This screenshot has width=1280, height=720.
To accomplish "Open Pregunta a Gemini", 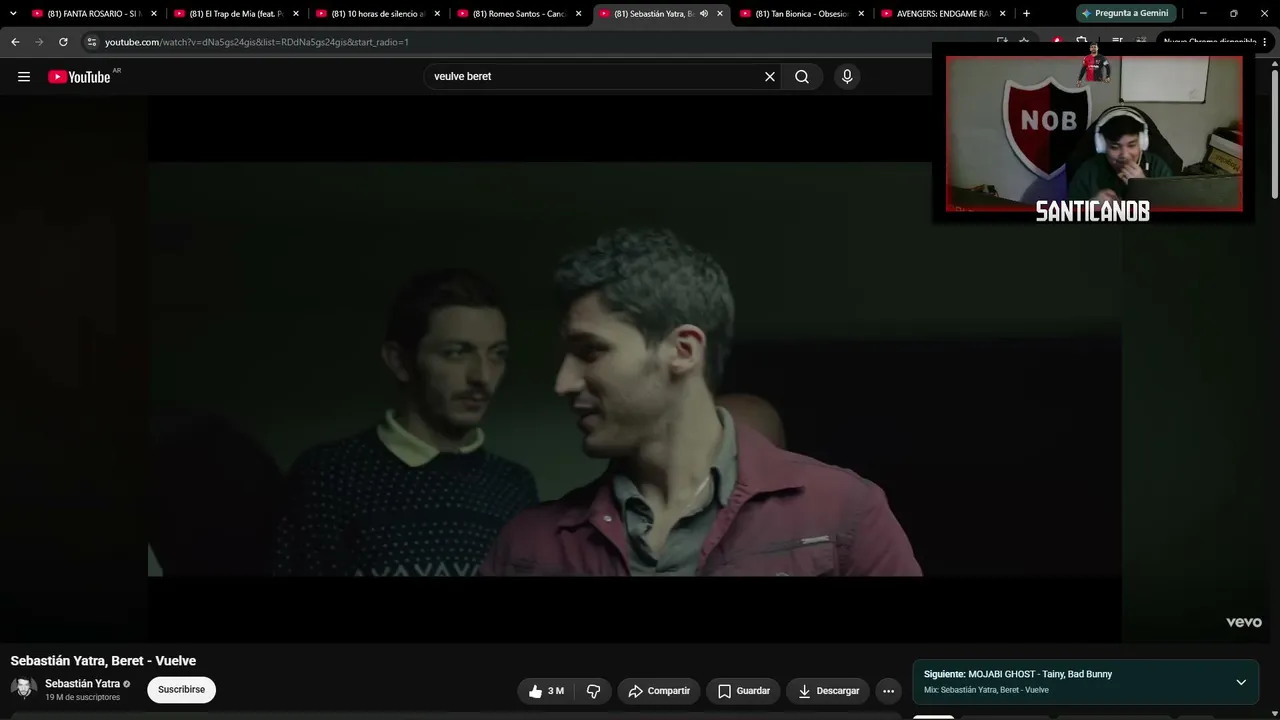I will (x=1126, y=14).
